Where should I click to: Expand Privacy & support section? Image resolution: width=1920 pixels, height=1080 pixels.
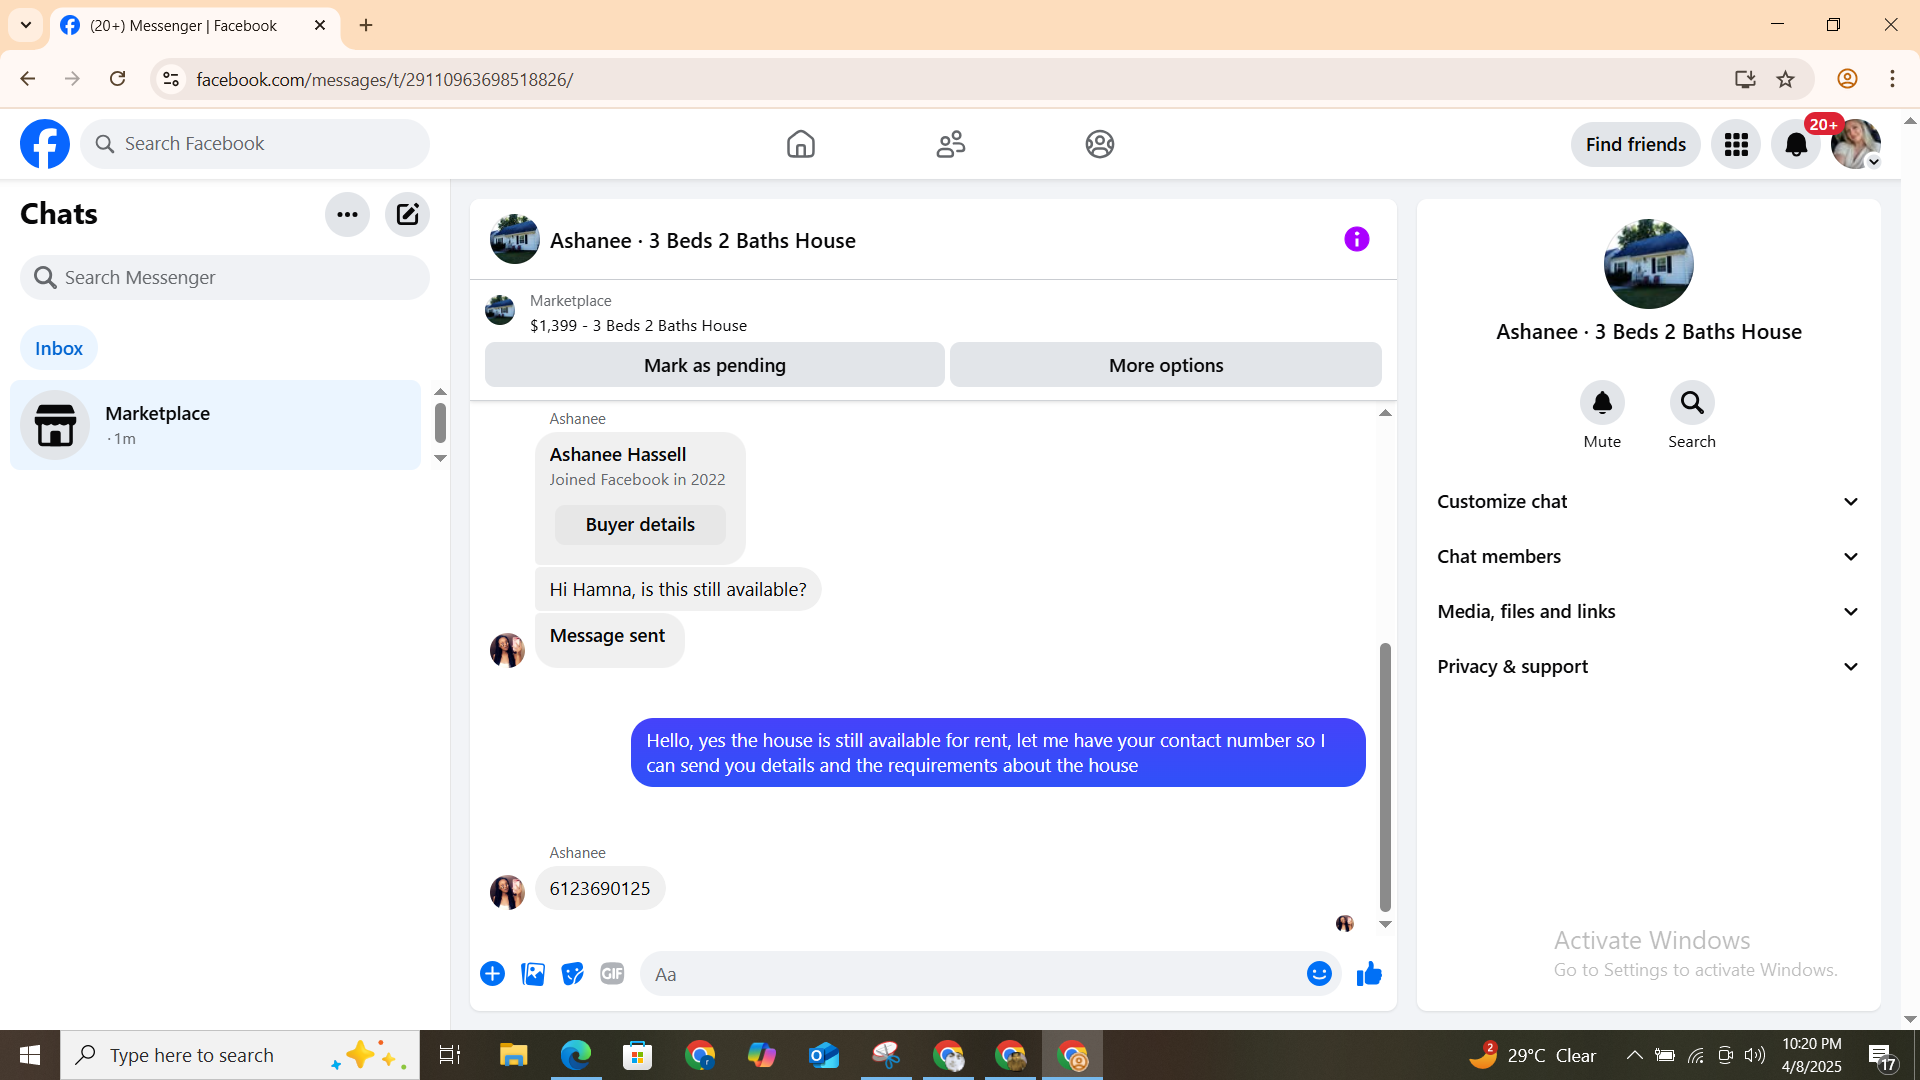click(1648, 667)
